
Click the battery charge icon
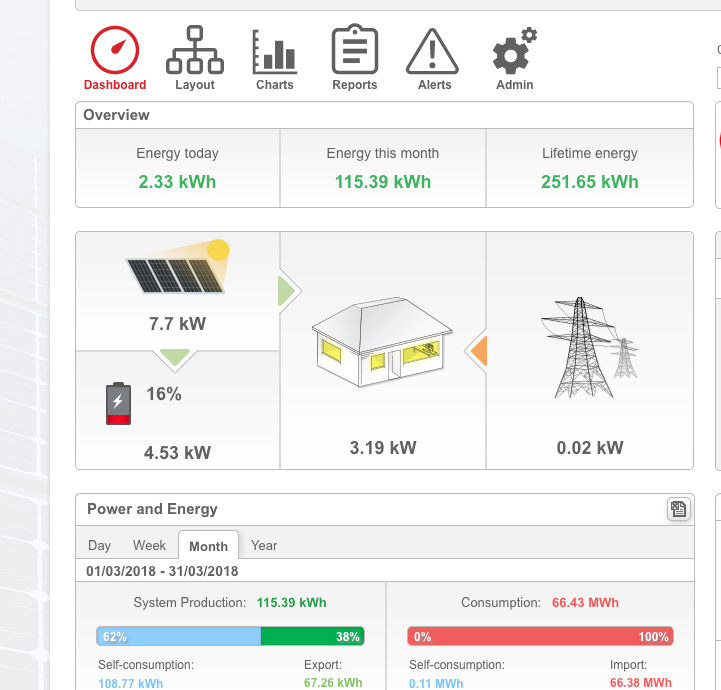(119, 404)
